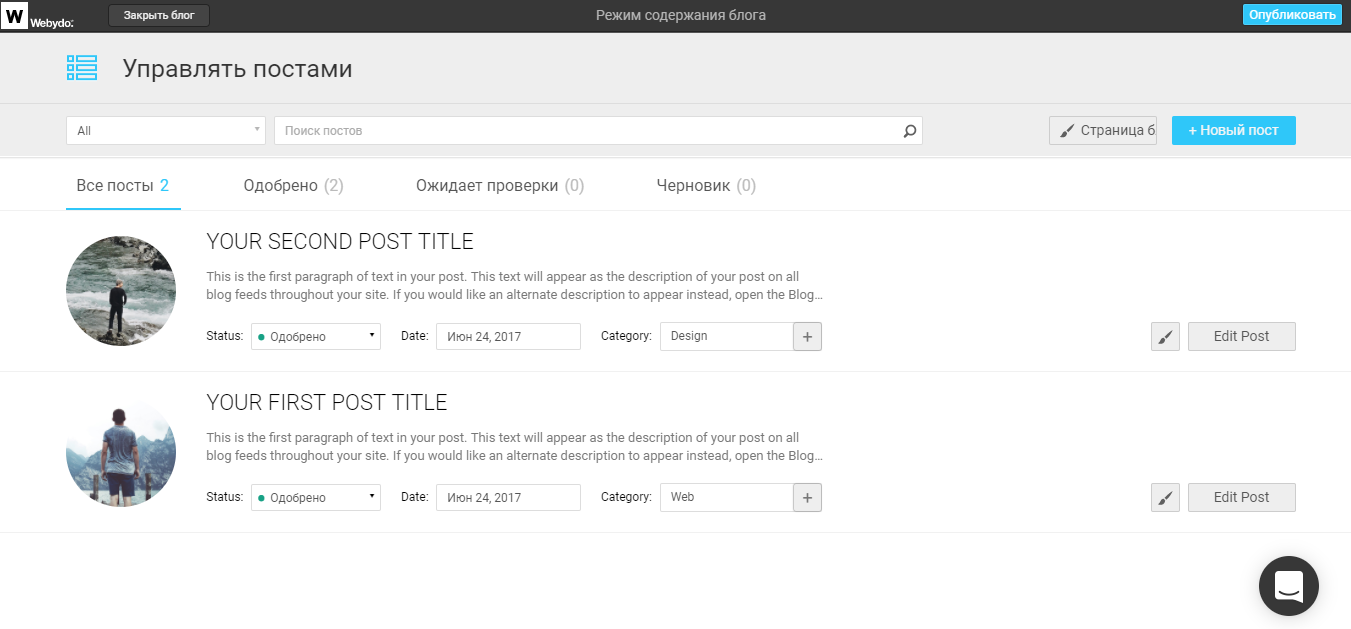Open the second post's thumbnail image
Viewport: 1351px width, 629px height.
pos(121,291)
